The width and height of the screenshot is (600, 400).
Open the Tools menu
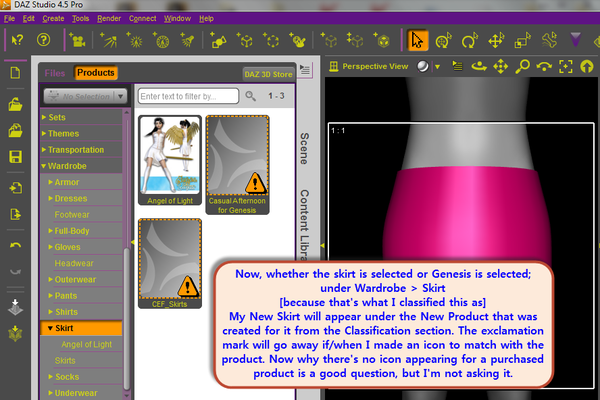pos(80,18)
